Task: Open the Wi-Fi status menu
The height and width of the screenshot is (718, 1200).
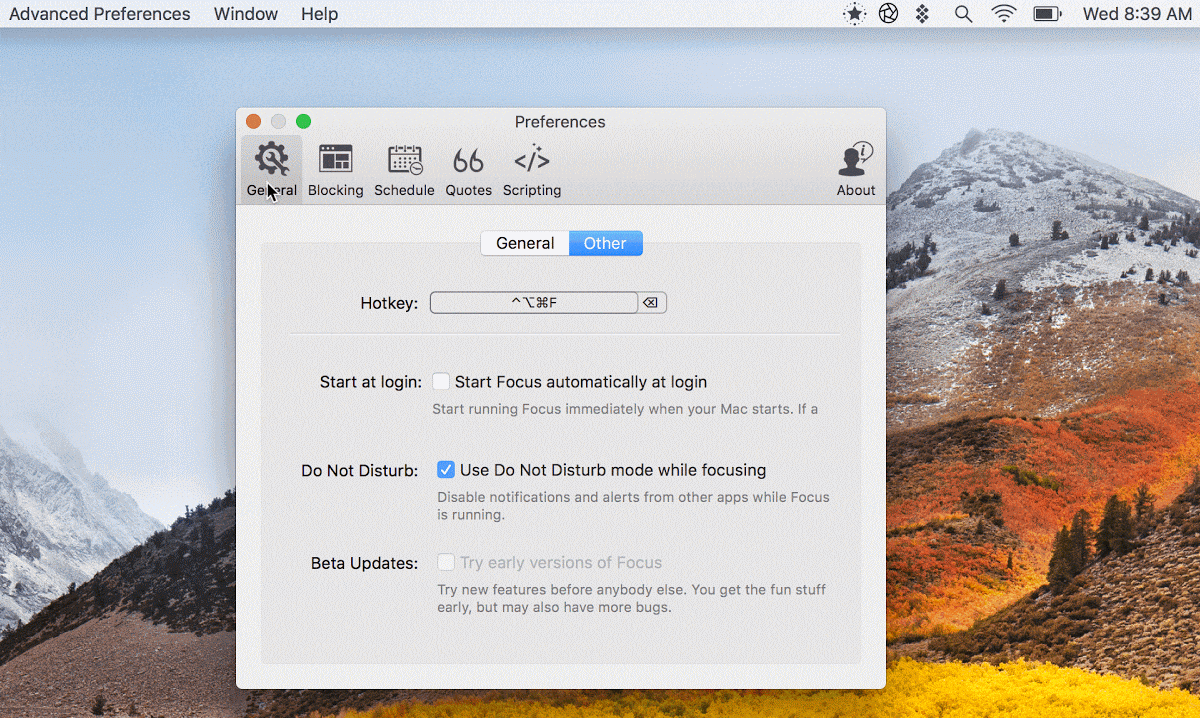Action: (x=1003, y=14)
